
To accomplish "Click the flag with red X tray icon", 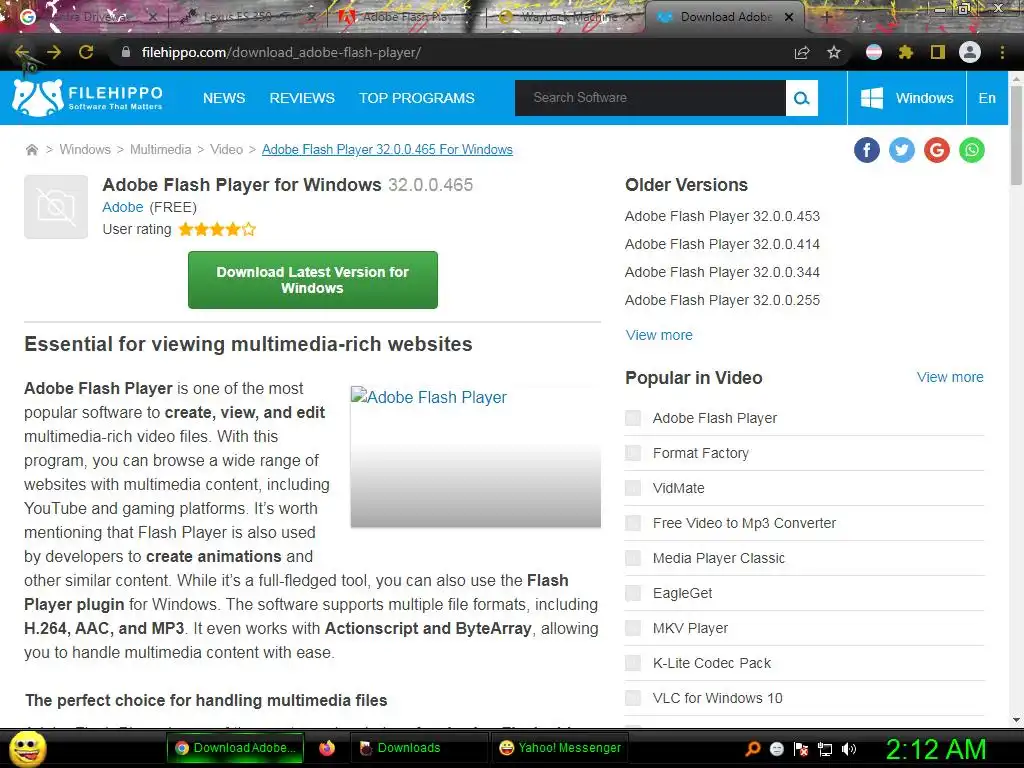I will pos(801,749).
